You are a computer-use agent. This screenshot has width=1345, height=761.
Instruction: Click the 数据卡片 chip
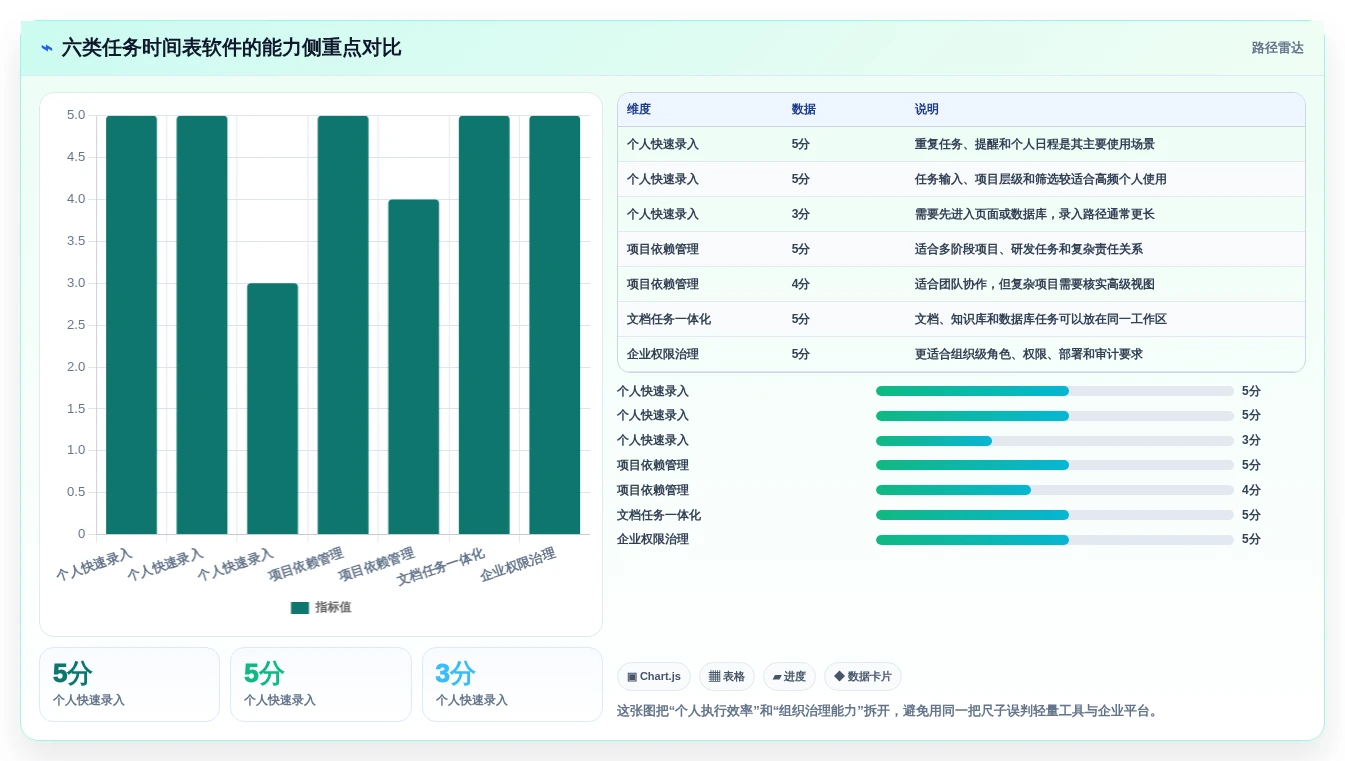tap(863, 677)
